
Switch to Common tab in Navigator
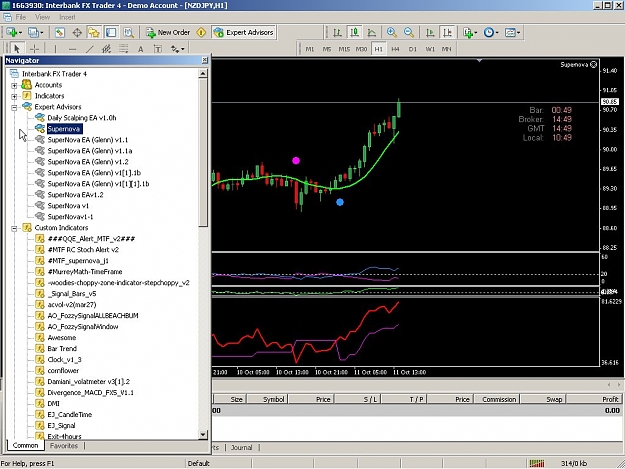tap(25, 445)
